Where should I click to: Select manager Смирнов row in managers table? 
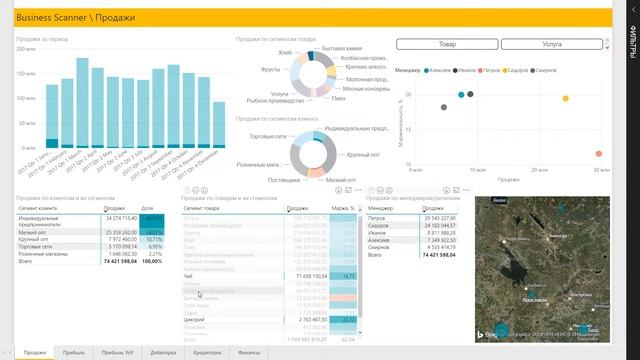point(412,247)
